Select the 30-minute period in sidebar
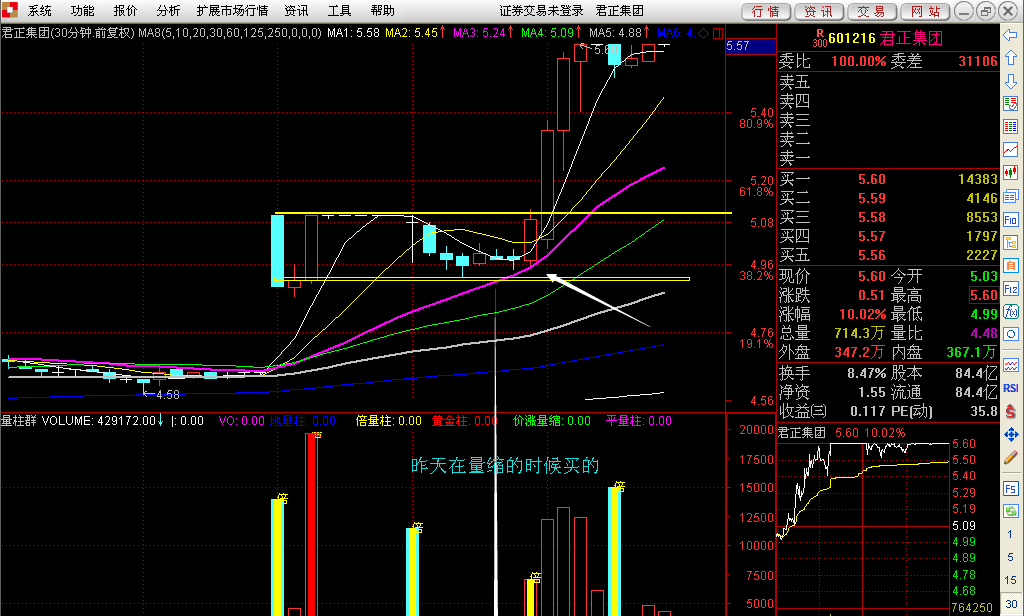Screen dimensions: 1024x616 pos(1010,604)
